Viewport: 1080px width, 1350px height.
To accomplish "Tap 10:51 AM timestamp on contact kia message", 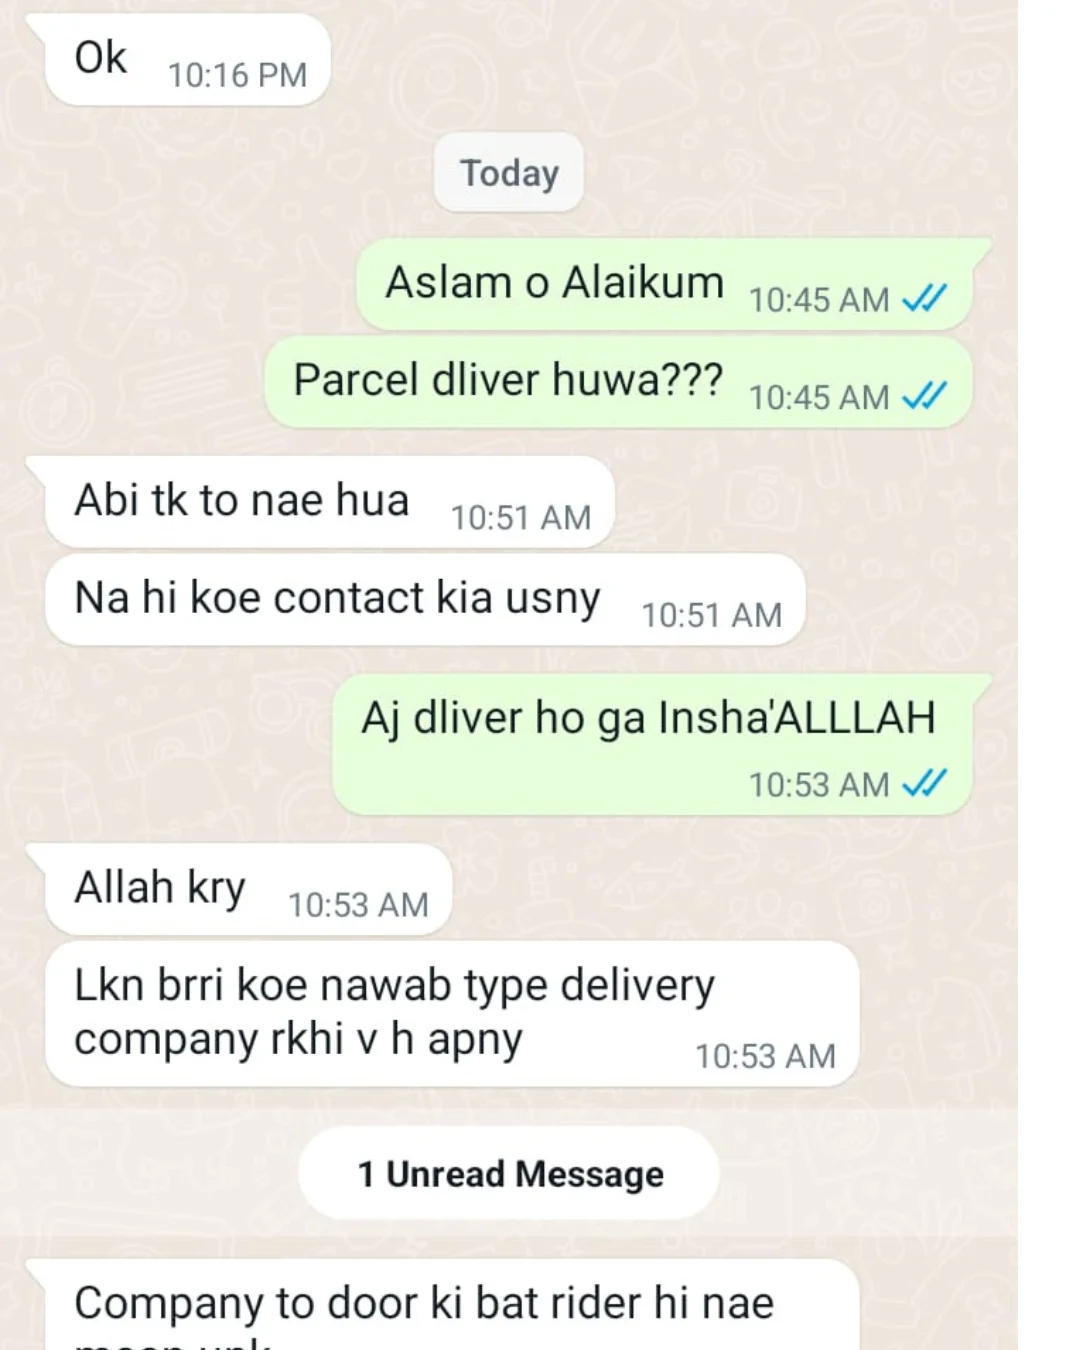I will (x=711, y=615).
